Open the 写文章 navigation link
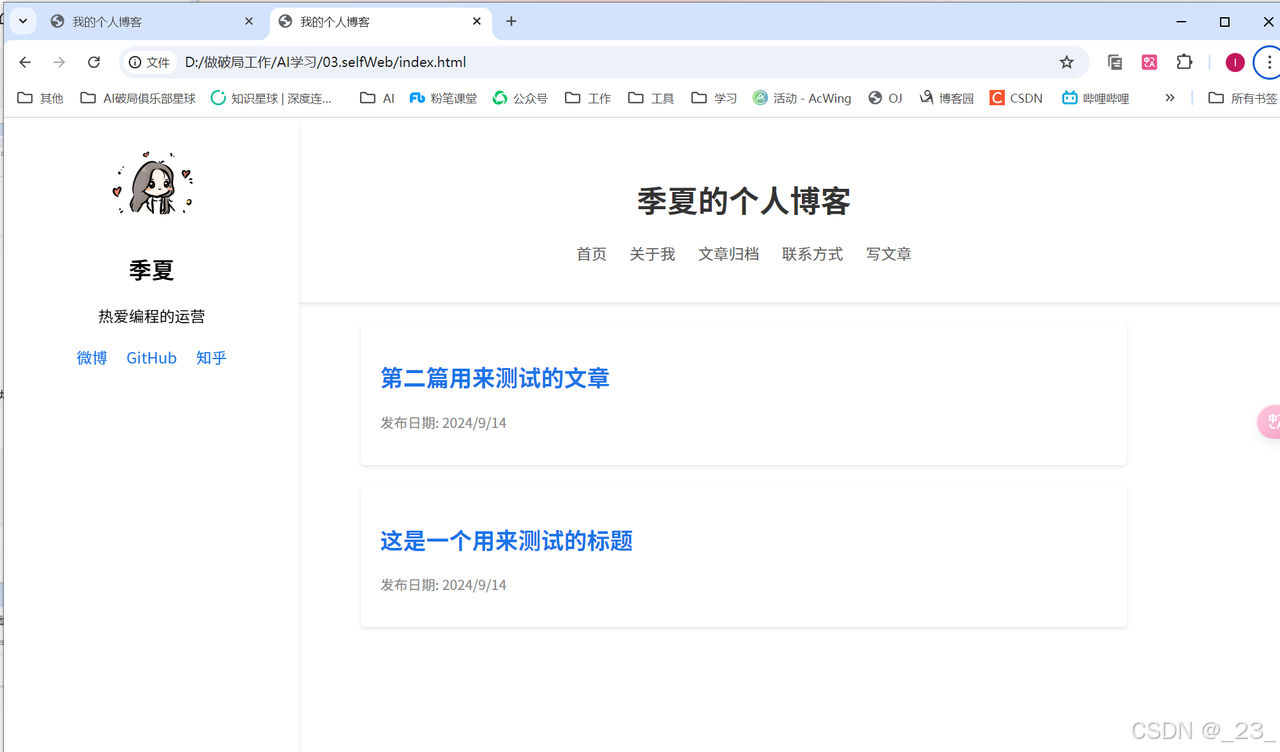The width and height of the screenshot is (1280, 752). [x=888, y=254]
